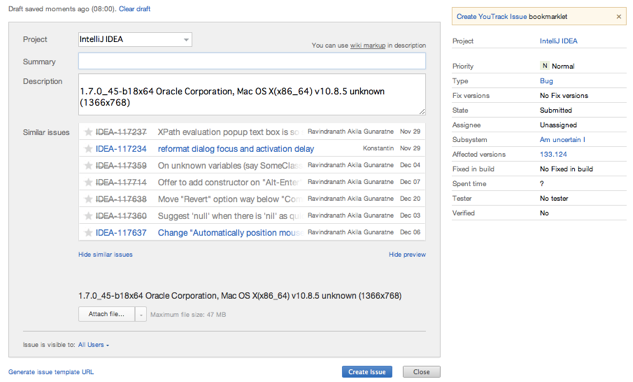Click the Verified No value
Screen dimensions: 633x382
544,213
